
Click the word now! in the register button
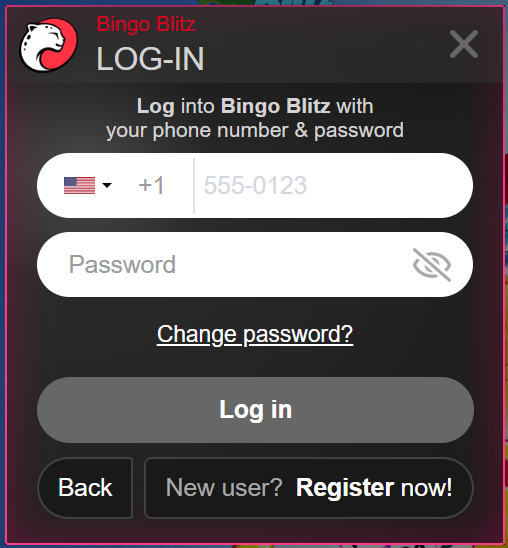tap(426, 488)
